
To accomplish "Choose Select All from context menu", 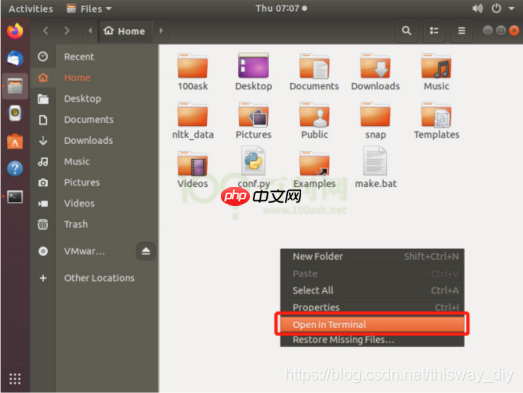I will point(372,291).
